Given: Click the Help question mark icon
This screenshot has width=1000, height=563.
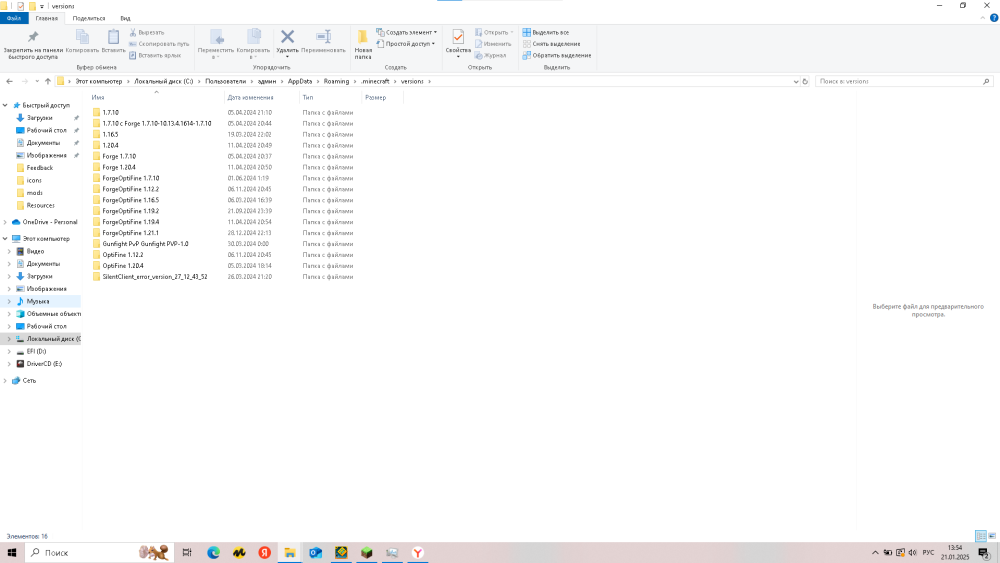Looking at the screenshot, I should tap(994, 18).
